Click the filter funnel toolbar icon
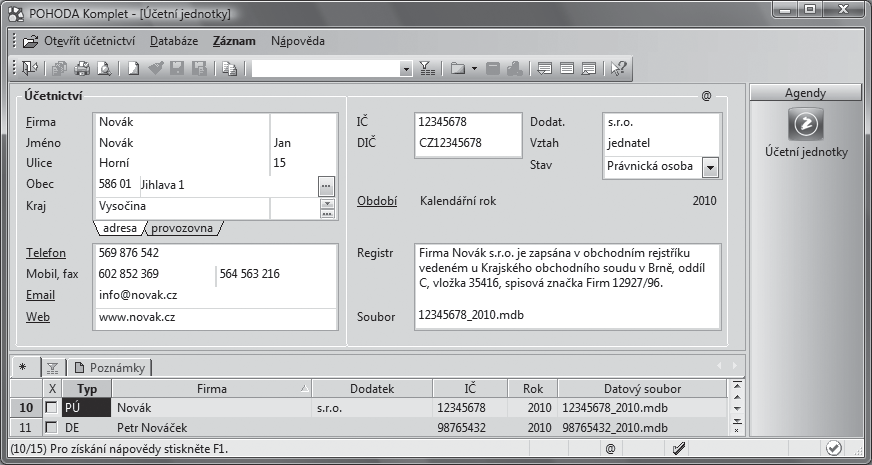Screen dimensions: 872x465 pyautogui.click(x=427, y=68)
